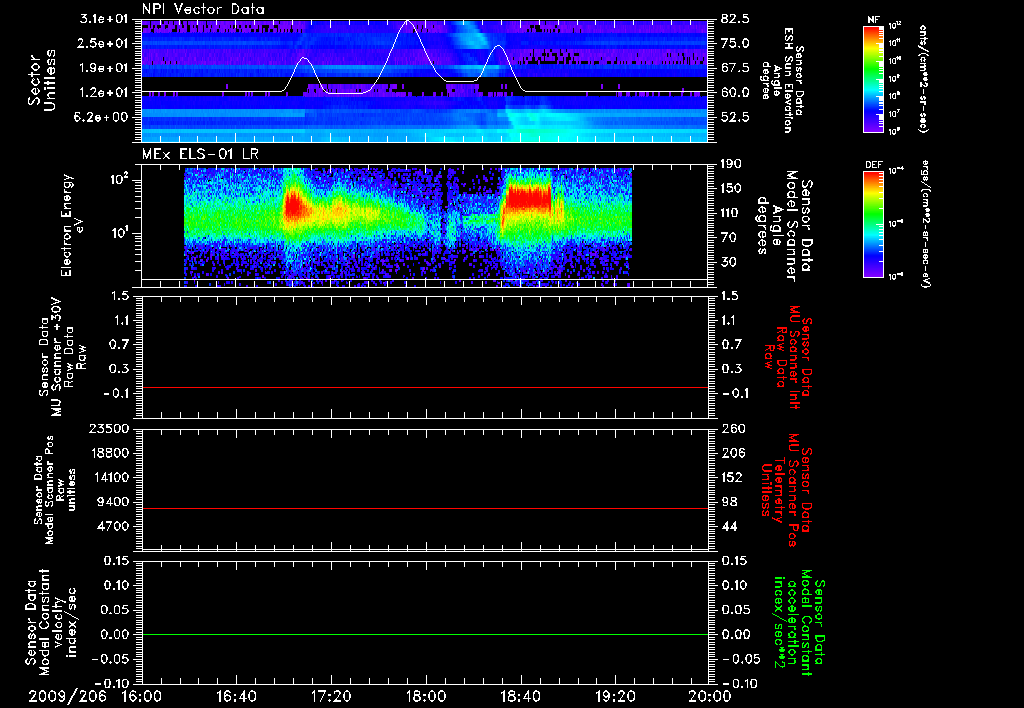This screenshot has width=1024, height=708.
Task: Click the 206 telemetry axis value
Action: [733, 453]
